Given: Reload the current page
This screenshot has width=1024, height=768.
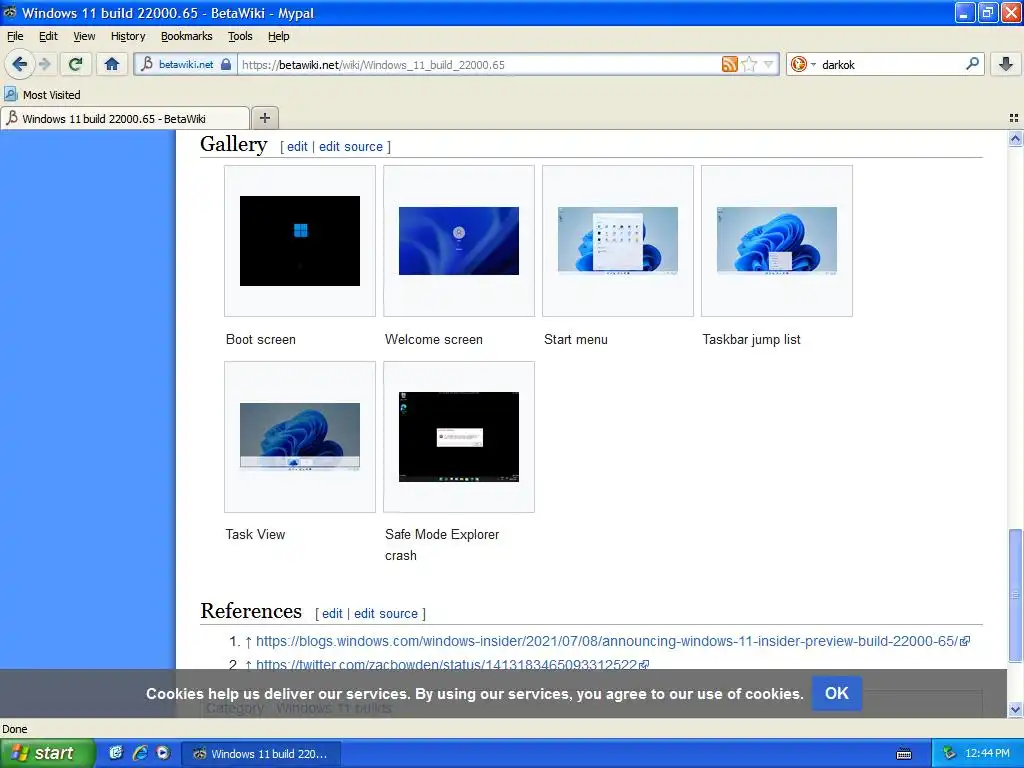Looking at the screenshot, I should click(75, 64).
